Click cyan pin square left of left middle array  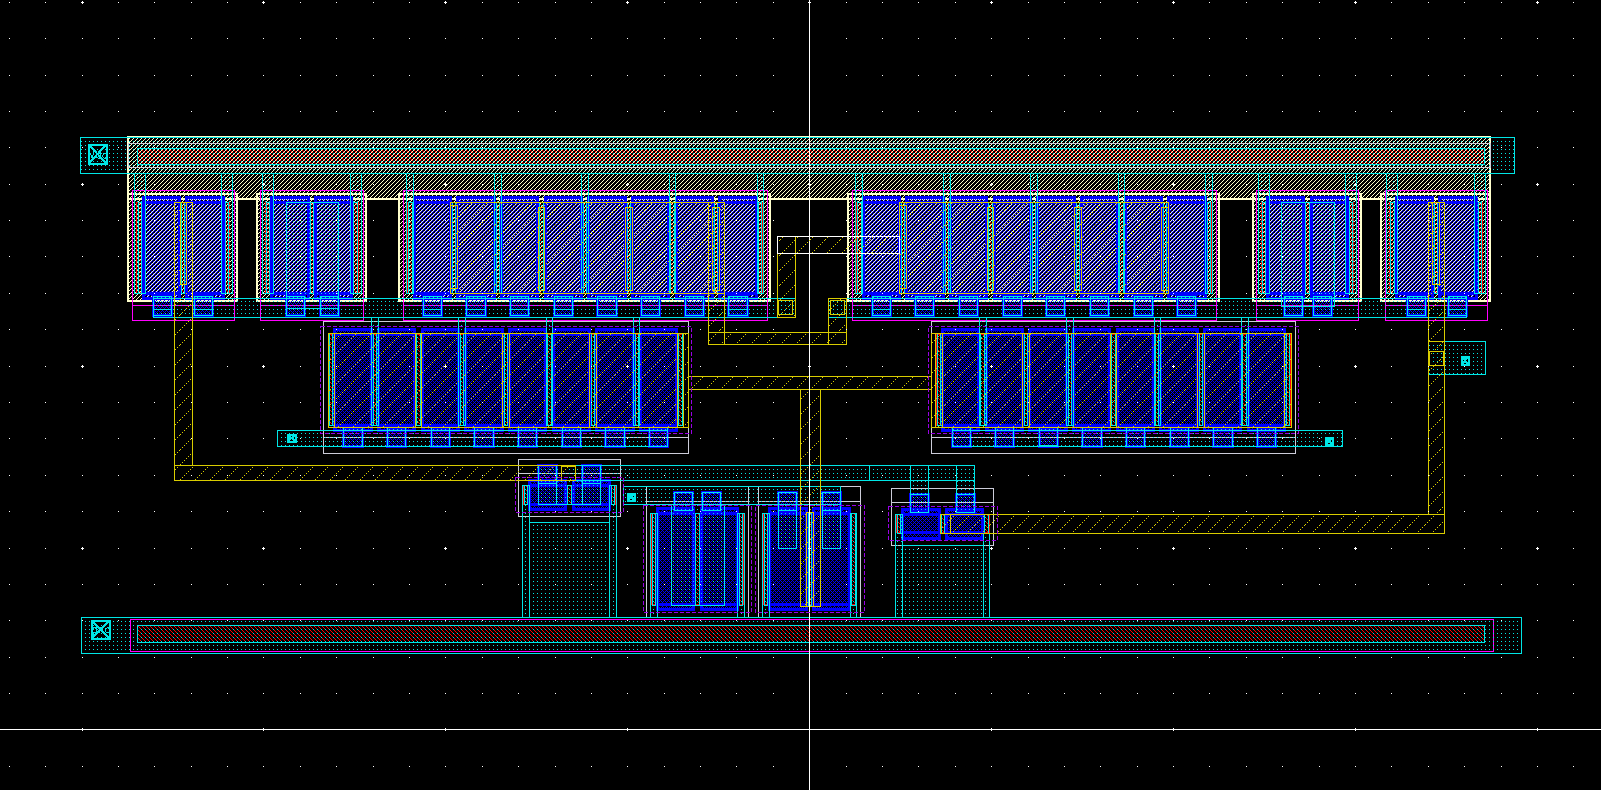[x=292, y=438]
